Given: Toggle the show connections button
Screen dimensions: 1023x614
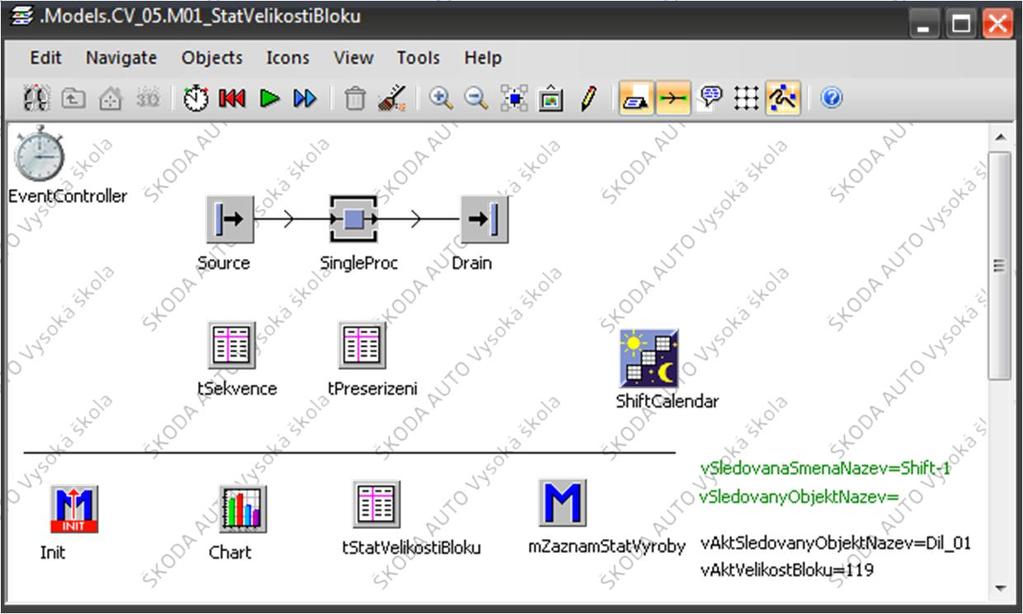Looking at the screenshot, I should click(673, 99).
